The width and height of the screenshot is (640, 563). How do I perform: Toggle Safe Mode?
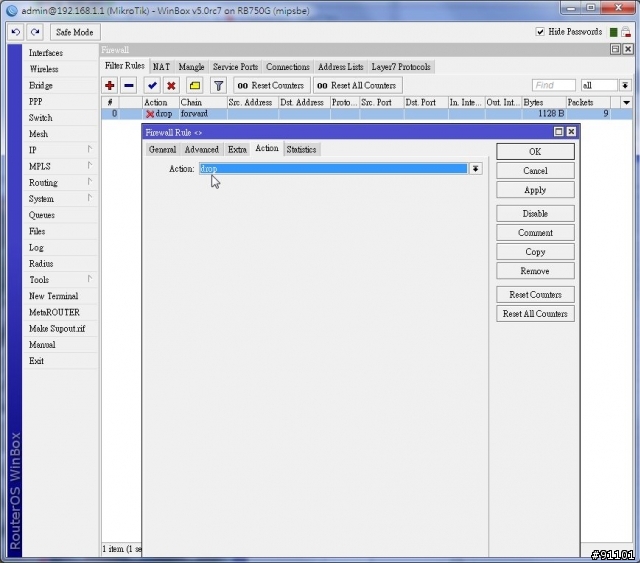(75, 32)
